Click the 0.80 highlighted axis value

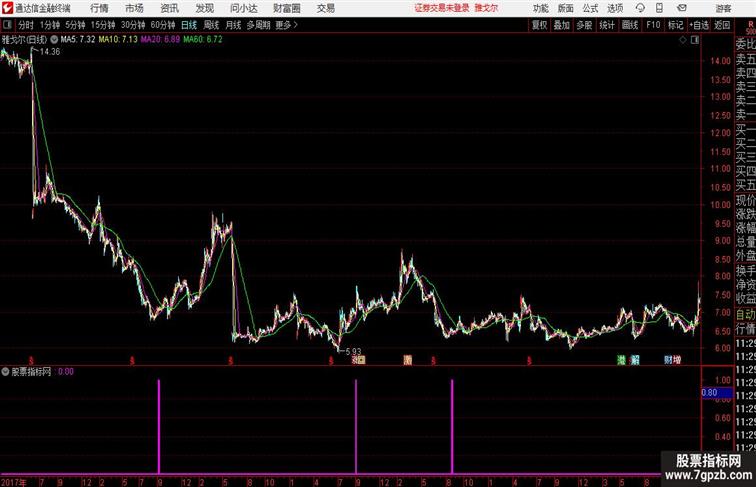[x=717, y=393]
